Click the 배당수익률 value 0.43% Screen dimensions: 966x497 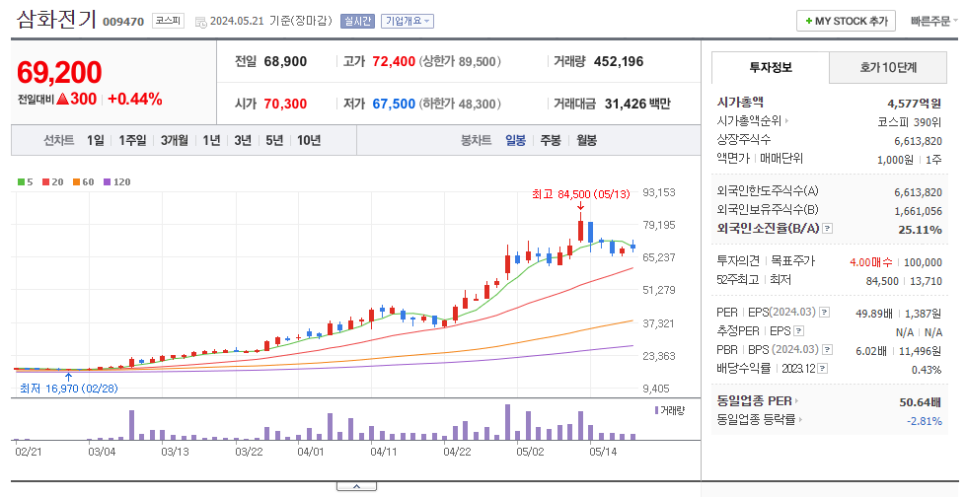coord(927,370)
